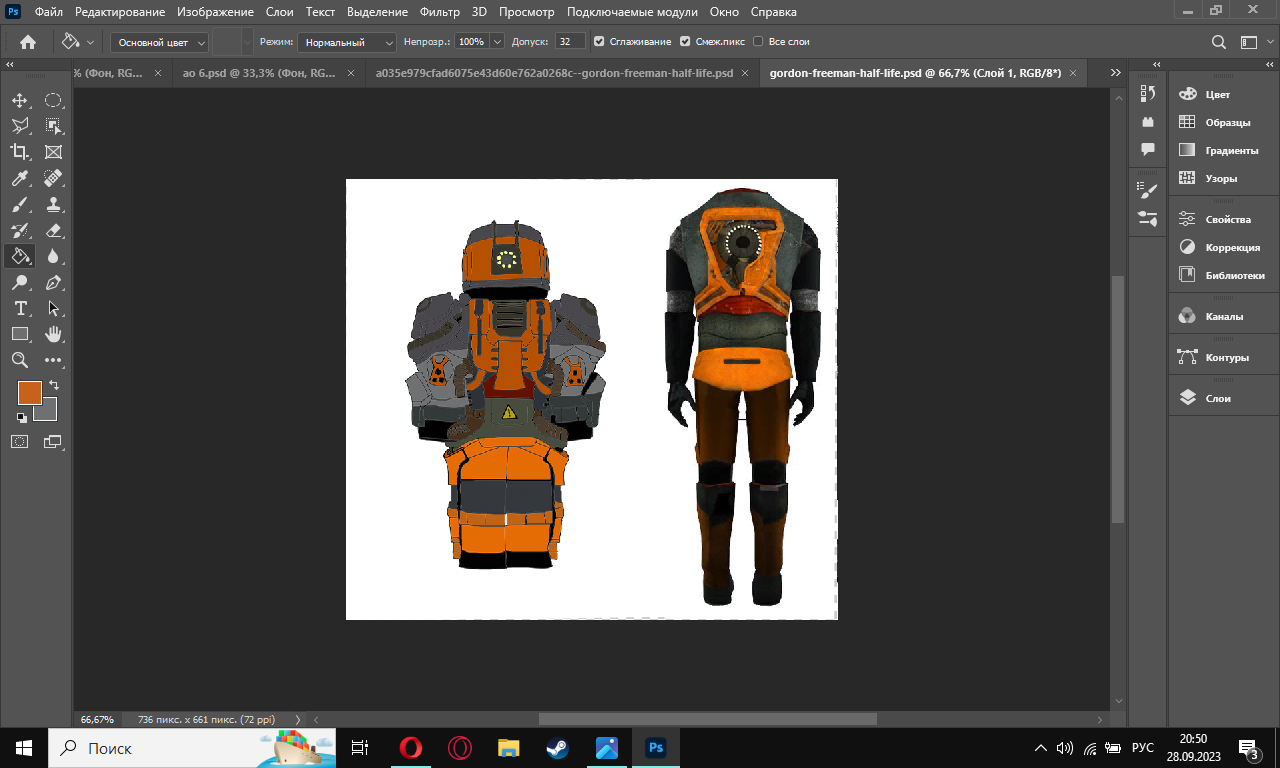Click the zoom percentage field 66,67%
Image resolution: width=1280 pixels, height=768 pixels.
tap(97, 719)
